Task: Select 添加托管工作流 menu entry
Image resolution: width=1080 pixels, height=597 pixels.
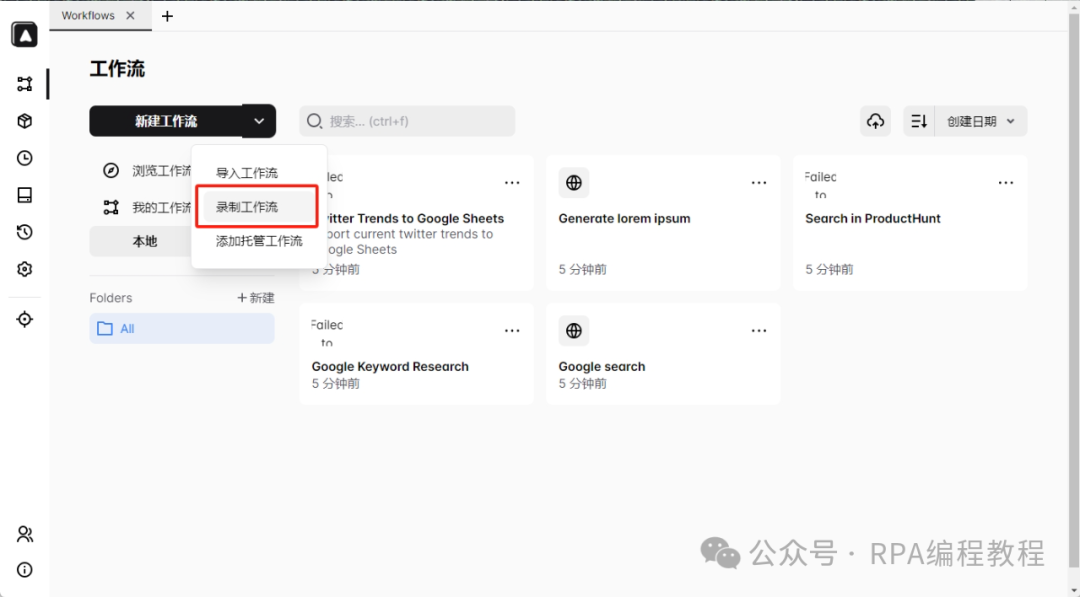Action: point(259,241)
